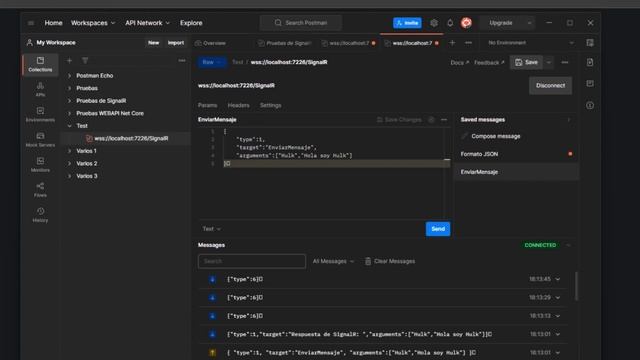Click the collections filter icon
640x360 pixels.
pos(85,60)
